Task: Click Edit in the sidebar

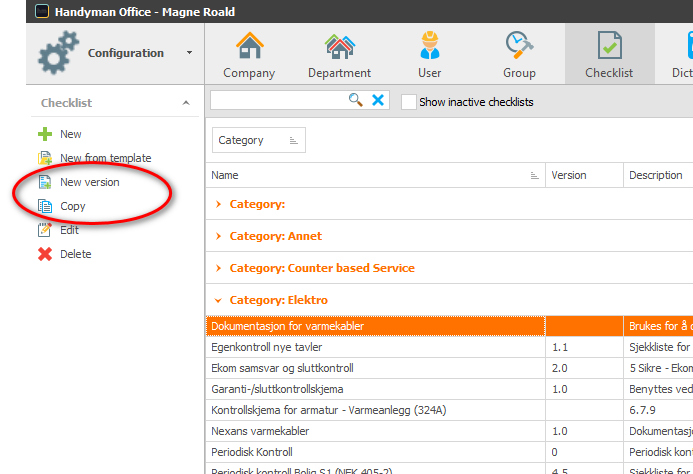Action: [69, 230]
